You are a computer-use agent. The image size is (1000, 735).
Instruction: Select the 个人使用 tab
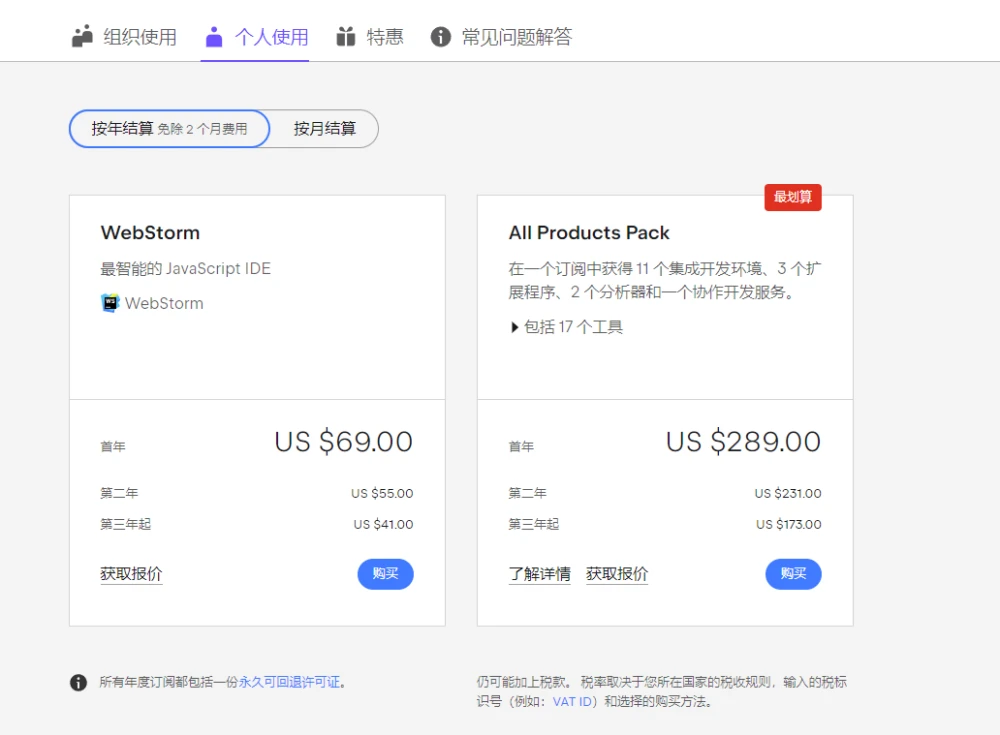[256, 36]
